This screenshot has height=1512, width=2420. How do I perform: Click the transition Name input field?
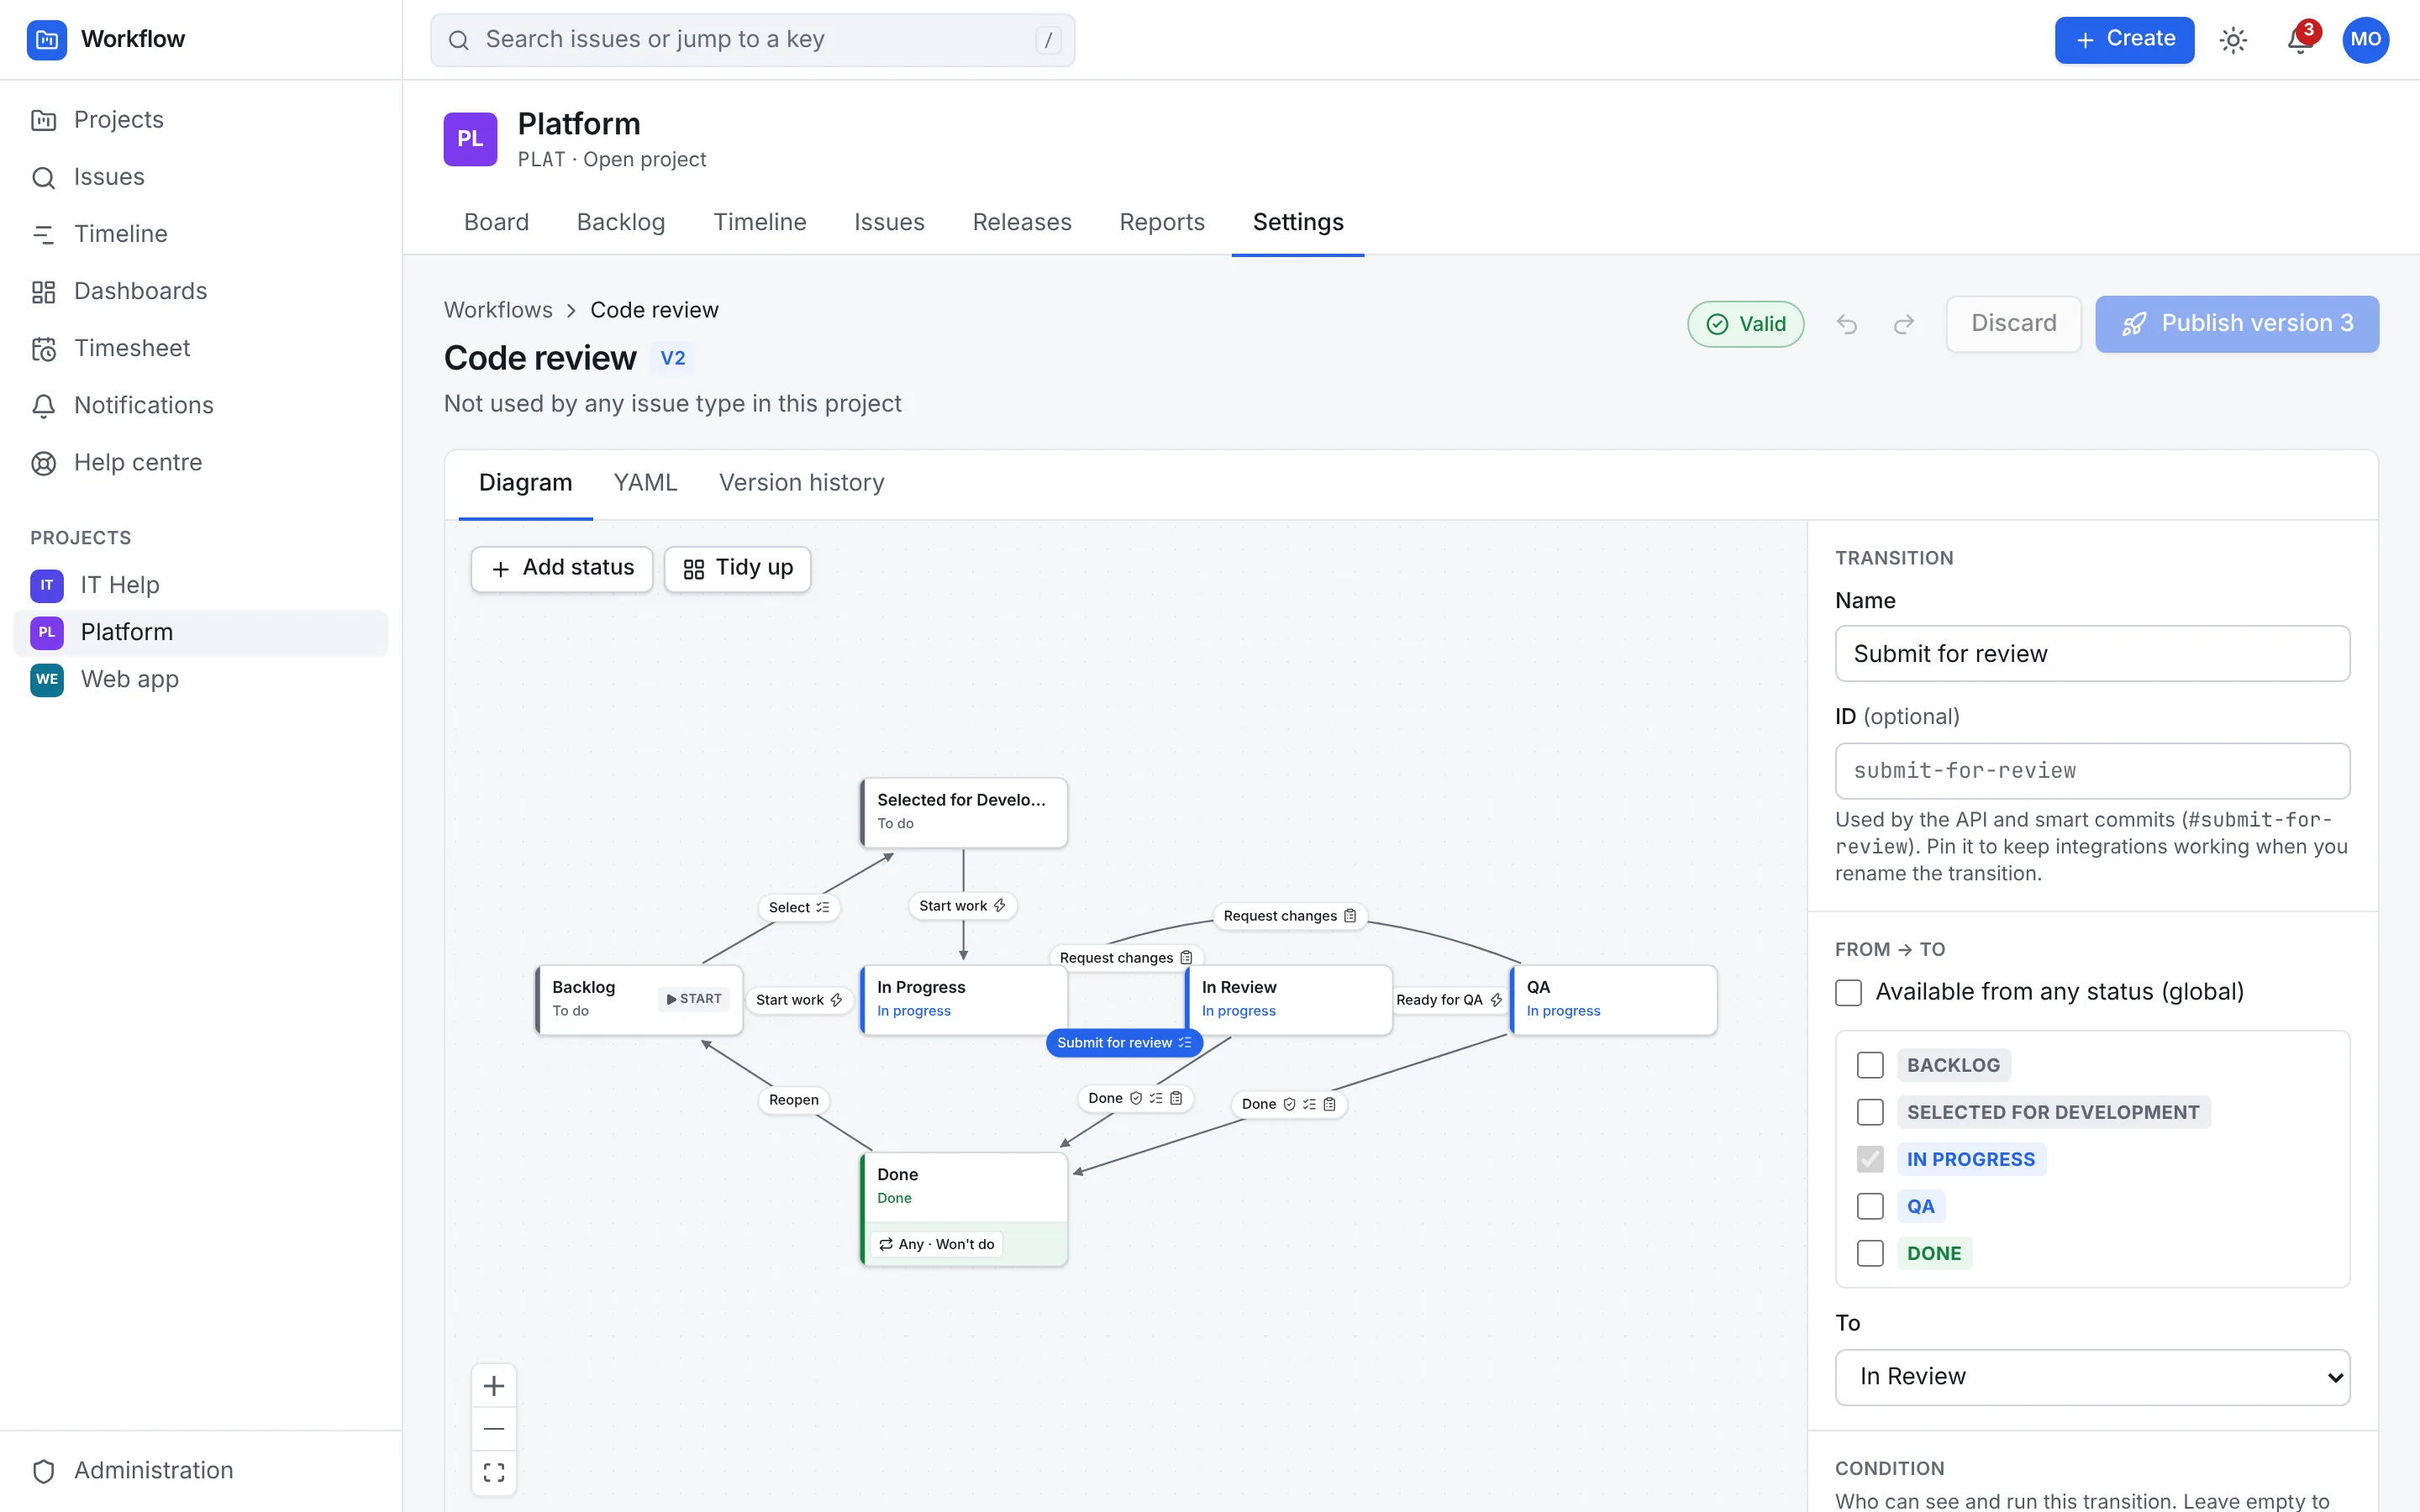pos(2092,654)
